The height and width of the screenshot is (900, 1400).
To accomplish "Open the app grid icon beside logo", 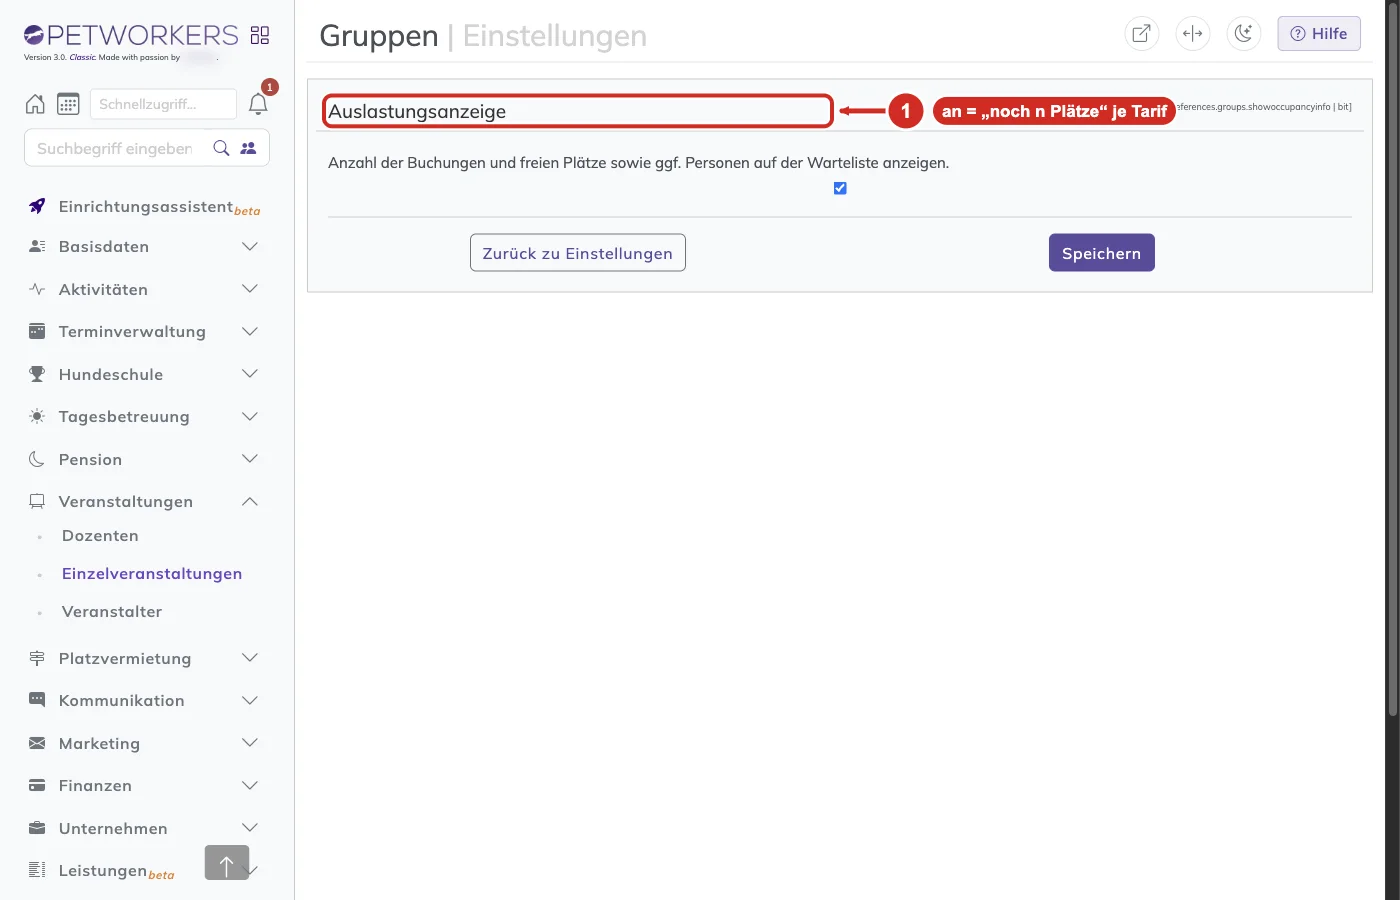I will coord(260,35).
